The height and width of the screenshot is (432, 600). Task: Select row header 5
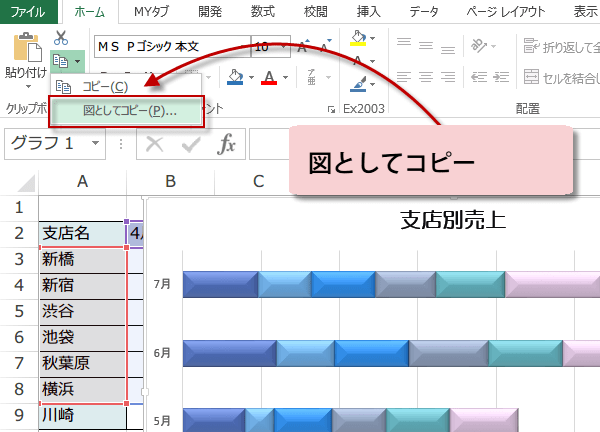click(x=19, y=311)
